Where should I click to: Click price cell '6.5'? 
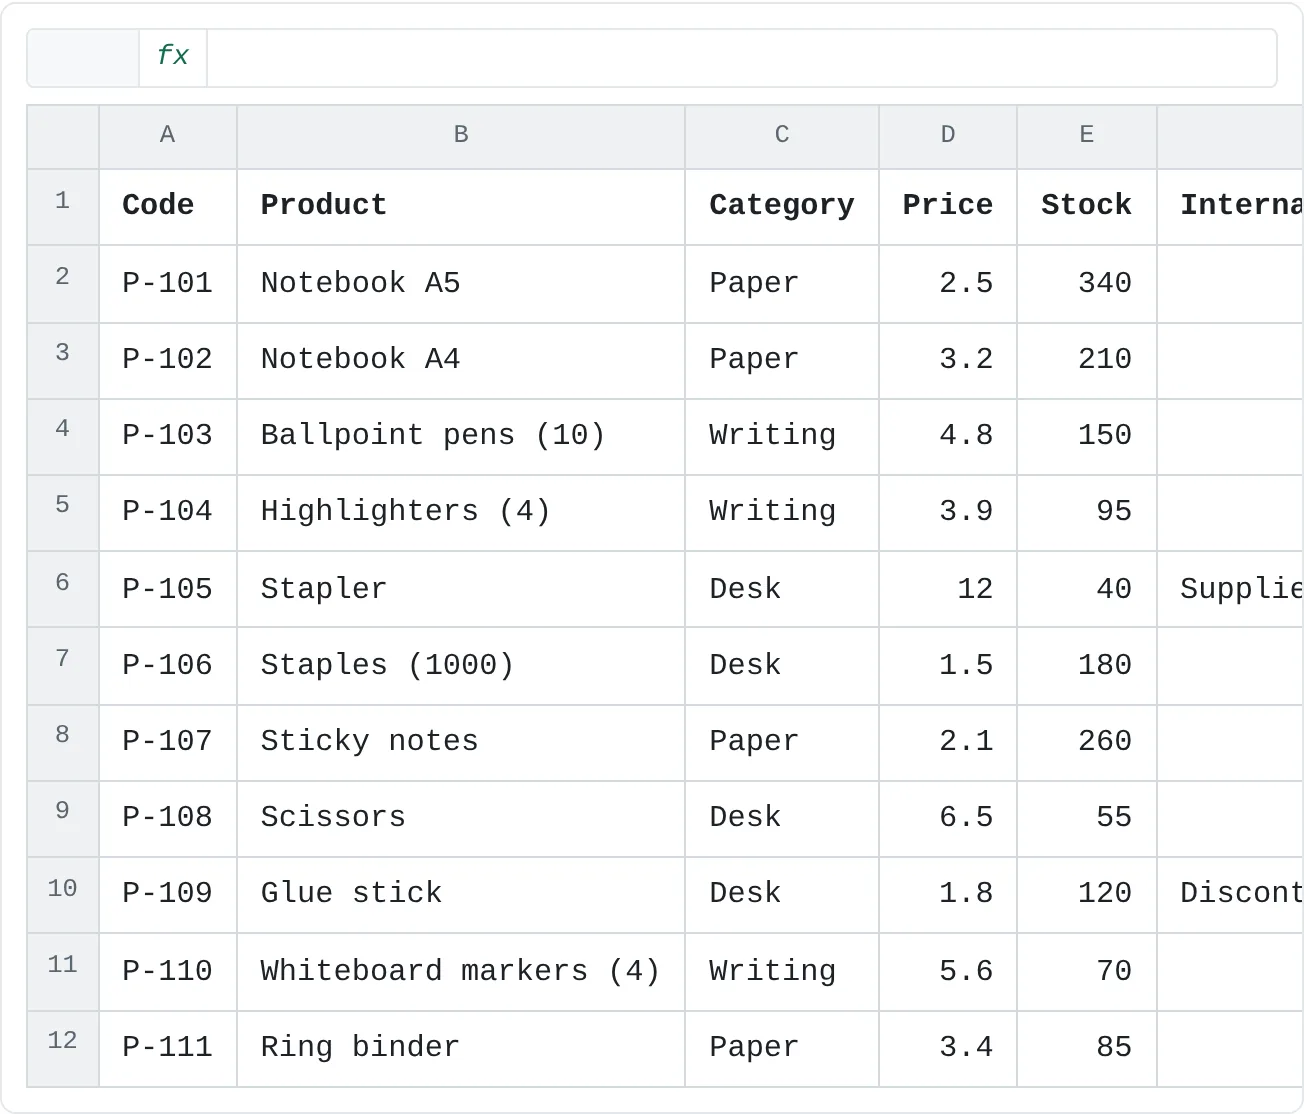[948, 818]
